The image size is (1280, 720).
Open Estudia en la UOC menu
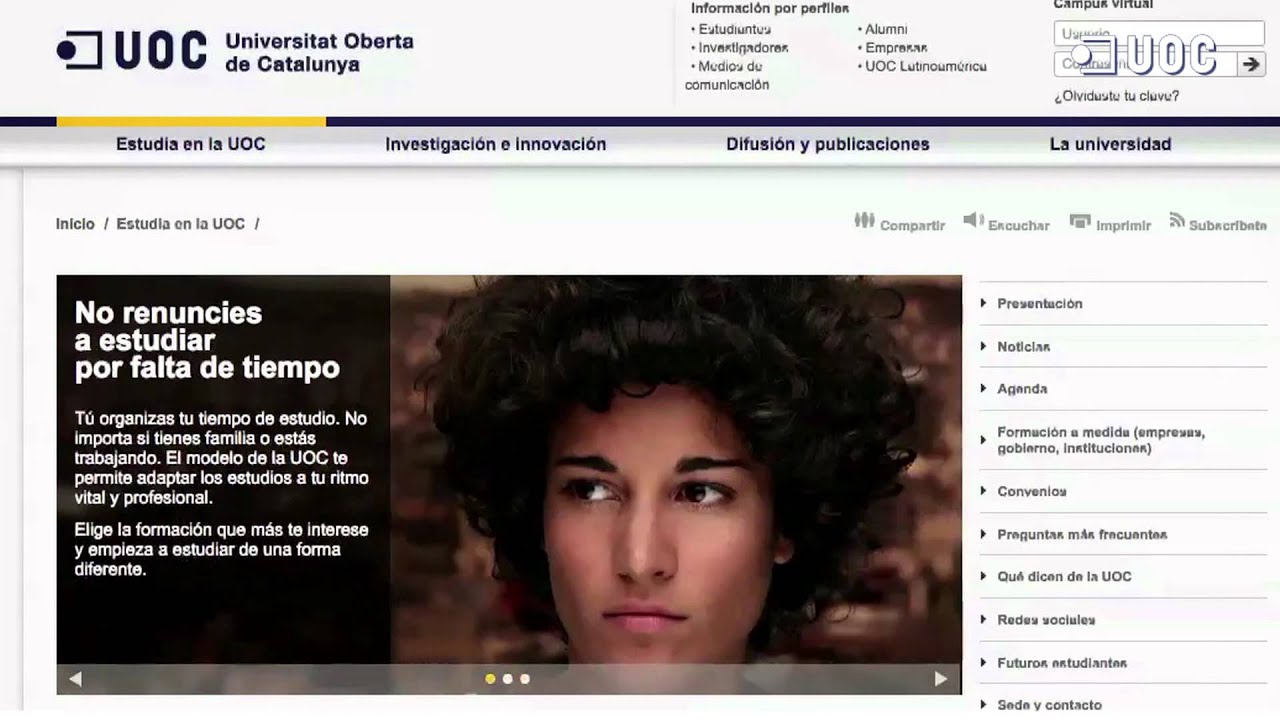tap(191, 144)
